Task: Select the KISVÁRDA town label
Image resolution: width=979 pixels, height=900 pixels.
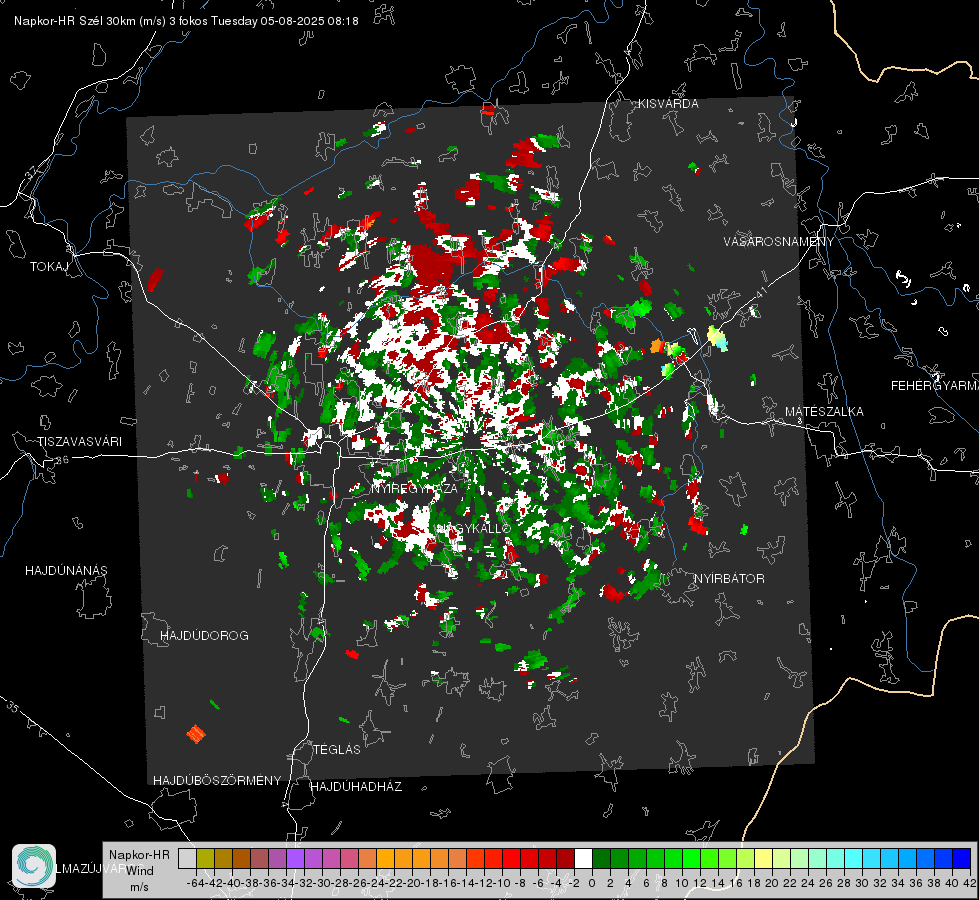Action: coord(668,104)
